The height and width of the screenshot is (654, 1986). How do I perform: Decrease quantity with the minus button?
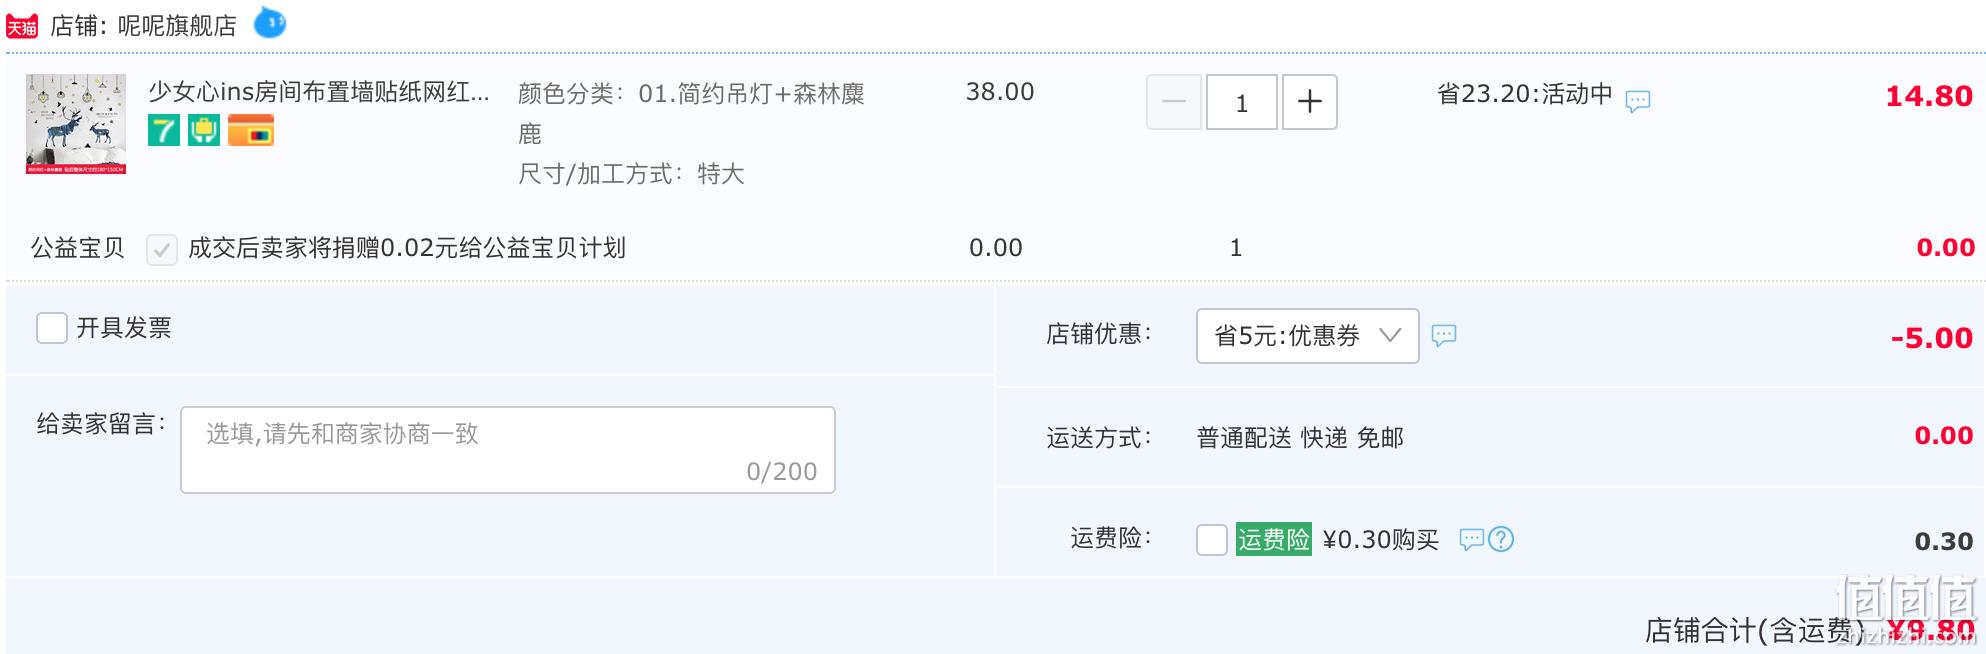tap(1173, 102)
